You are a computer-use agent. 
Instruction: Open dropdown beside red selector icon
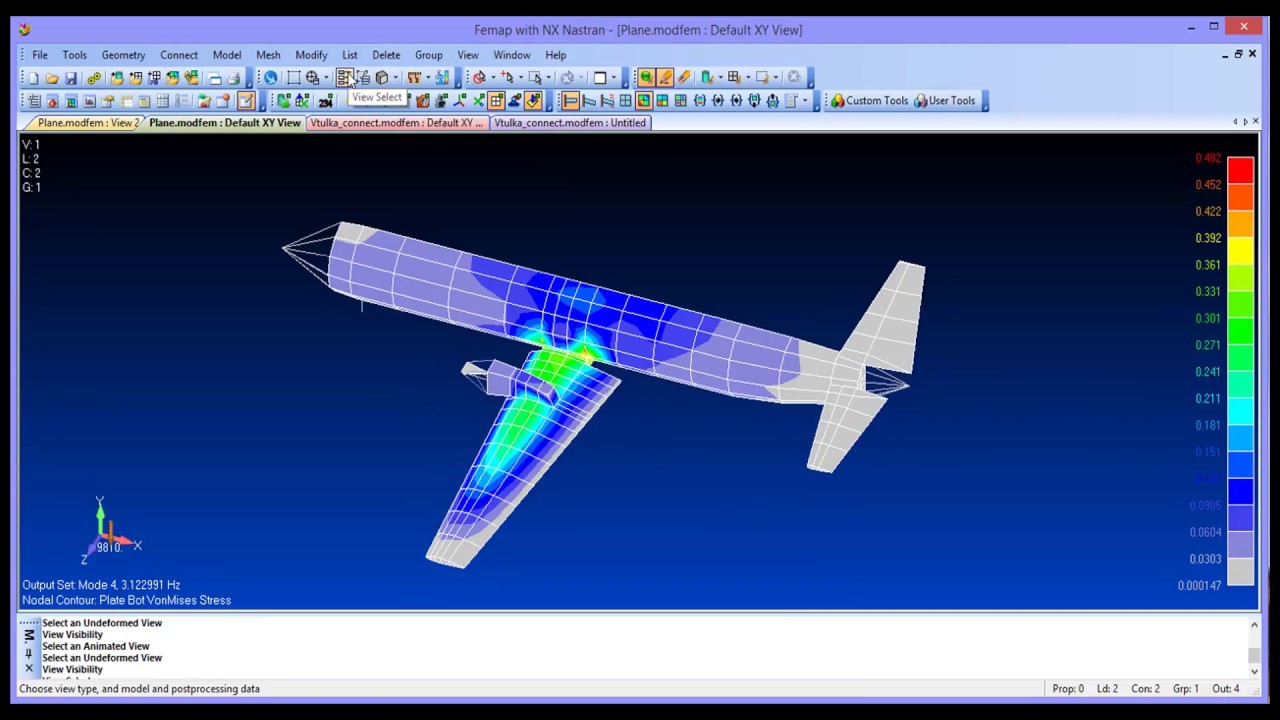(x=494, y=77)
